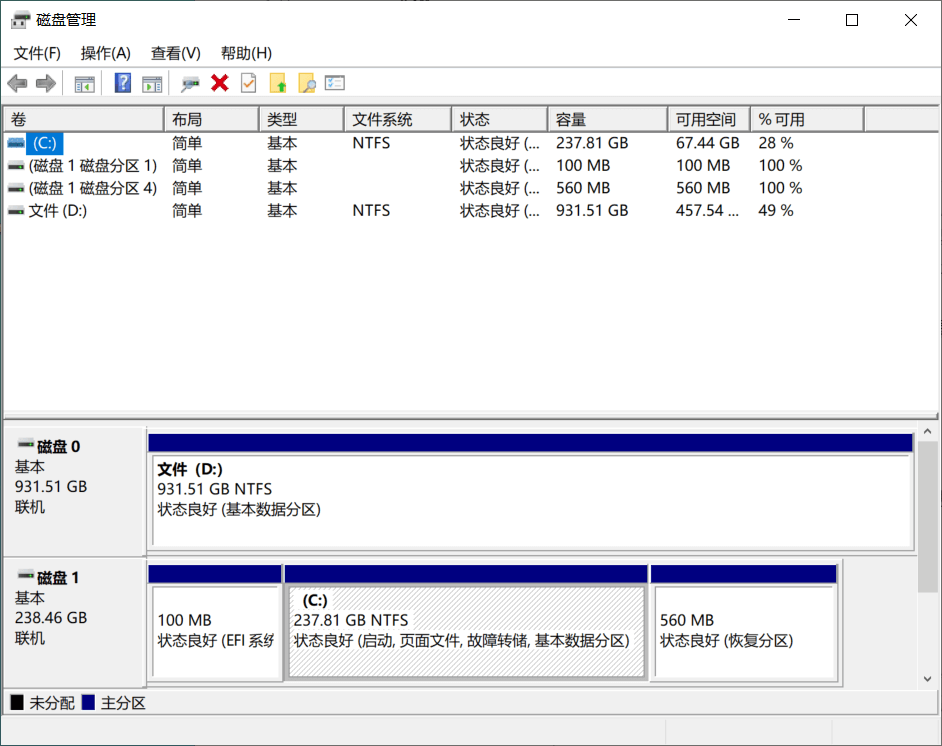Select the (磁盘 1 磁盘分区 4) volume row

point(471,189)
